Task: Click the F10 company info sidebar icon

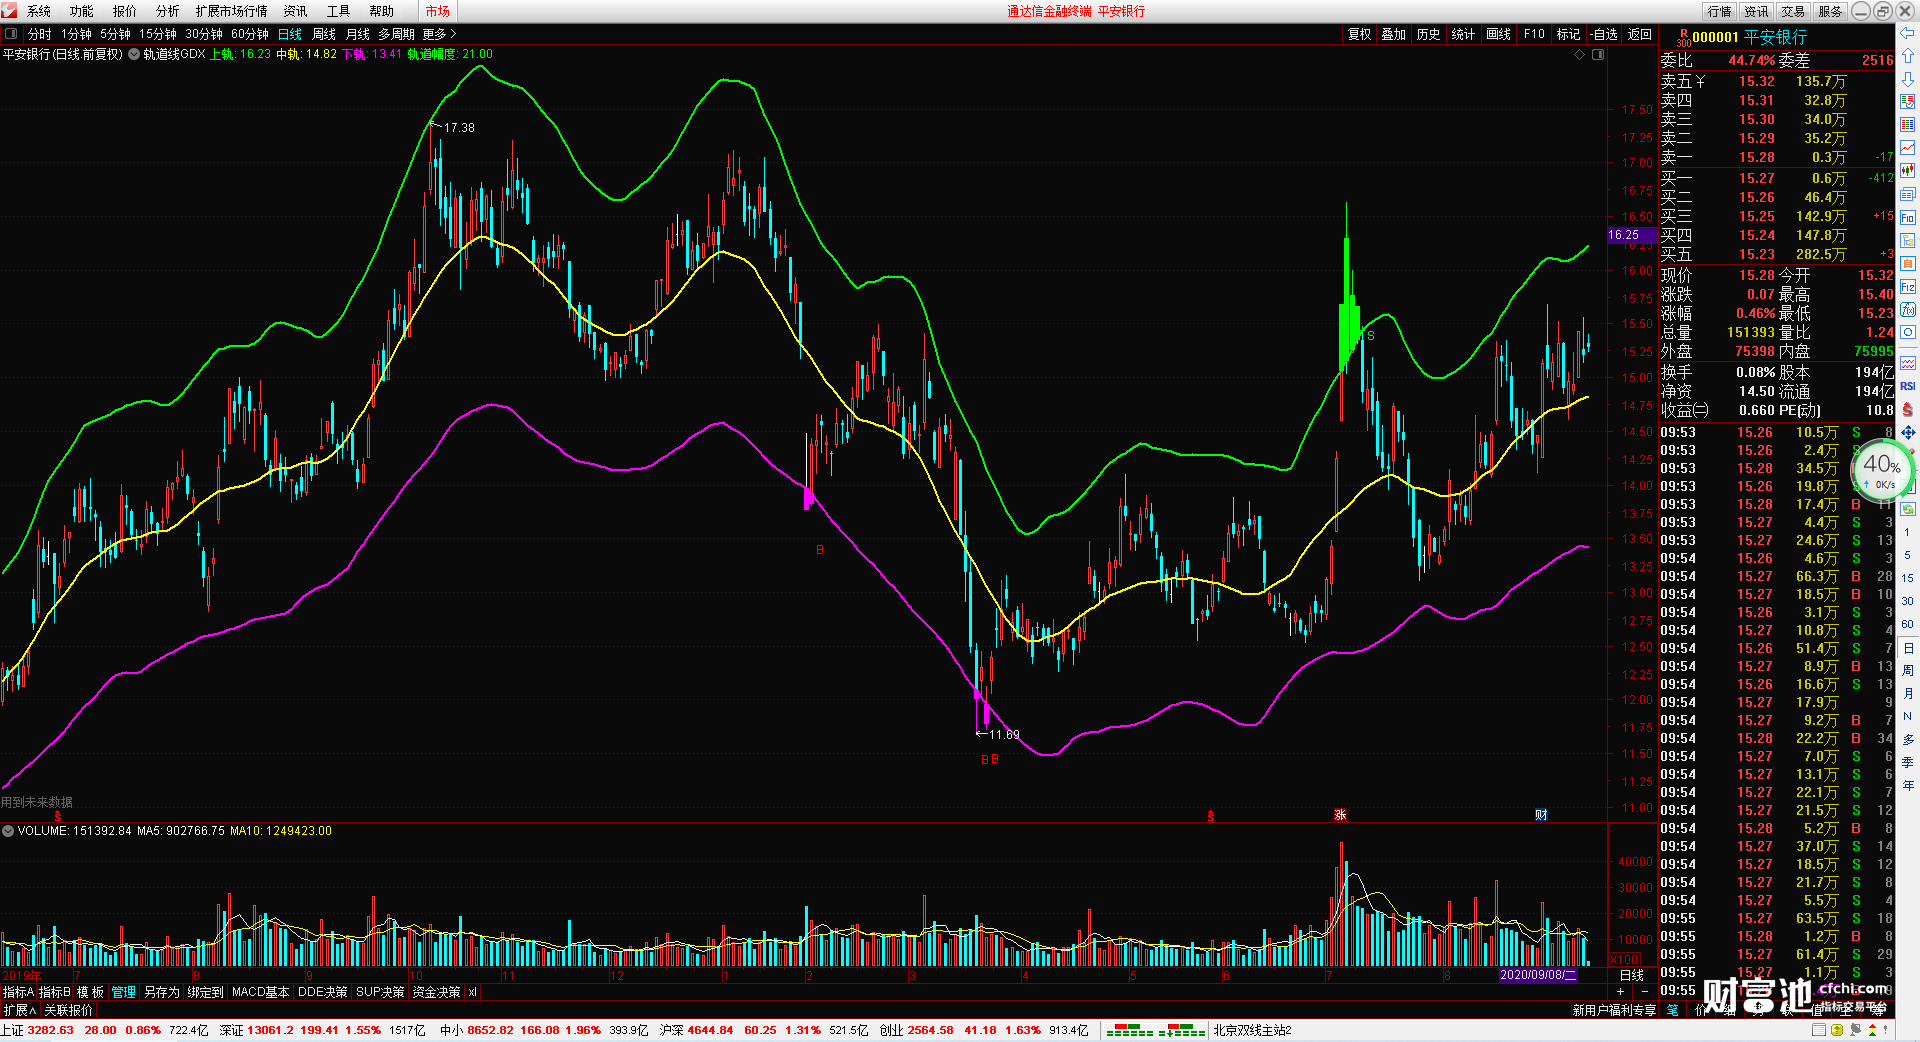Action: click(1908, 217)
